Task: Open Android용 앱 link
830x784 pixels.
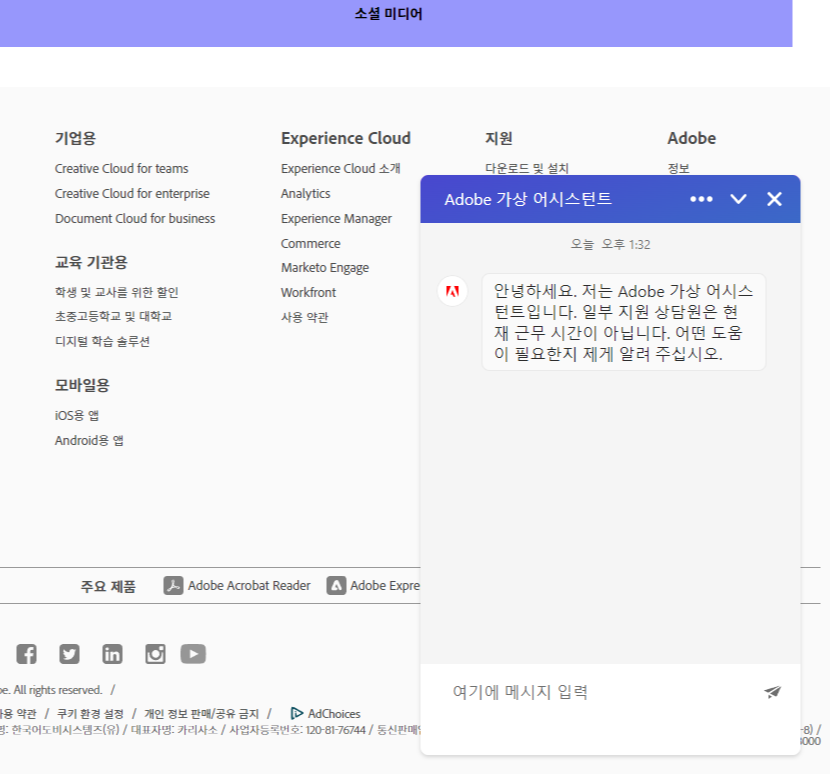Action: [x=89, y=440]
